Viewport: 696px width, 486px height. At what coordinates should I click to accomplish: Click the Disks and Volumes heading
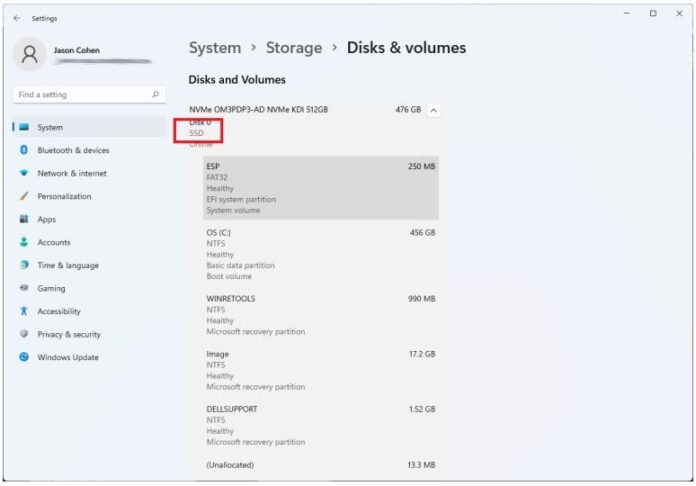pos(237,80)
